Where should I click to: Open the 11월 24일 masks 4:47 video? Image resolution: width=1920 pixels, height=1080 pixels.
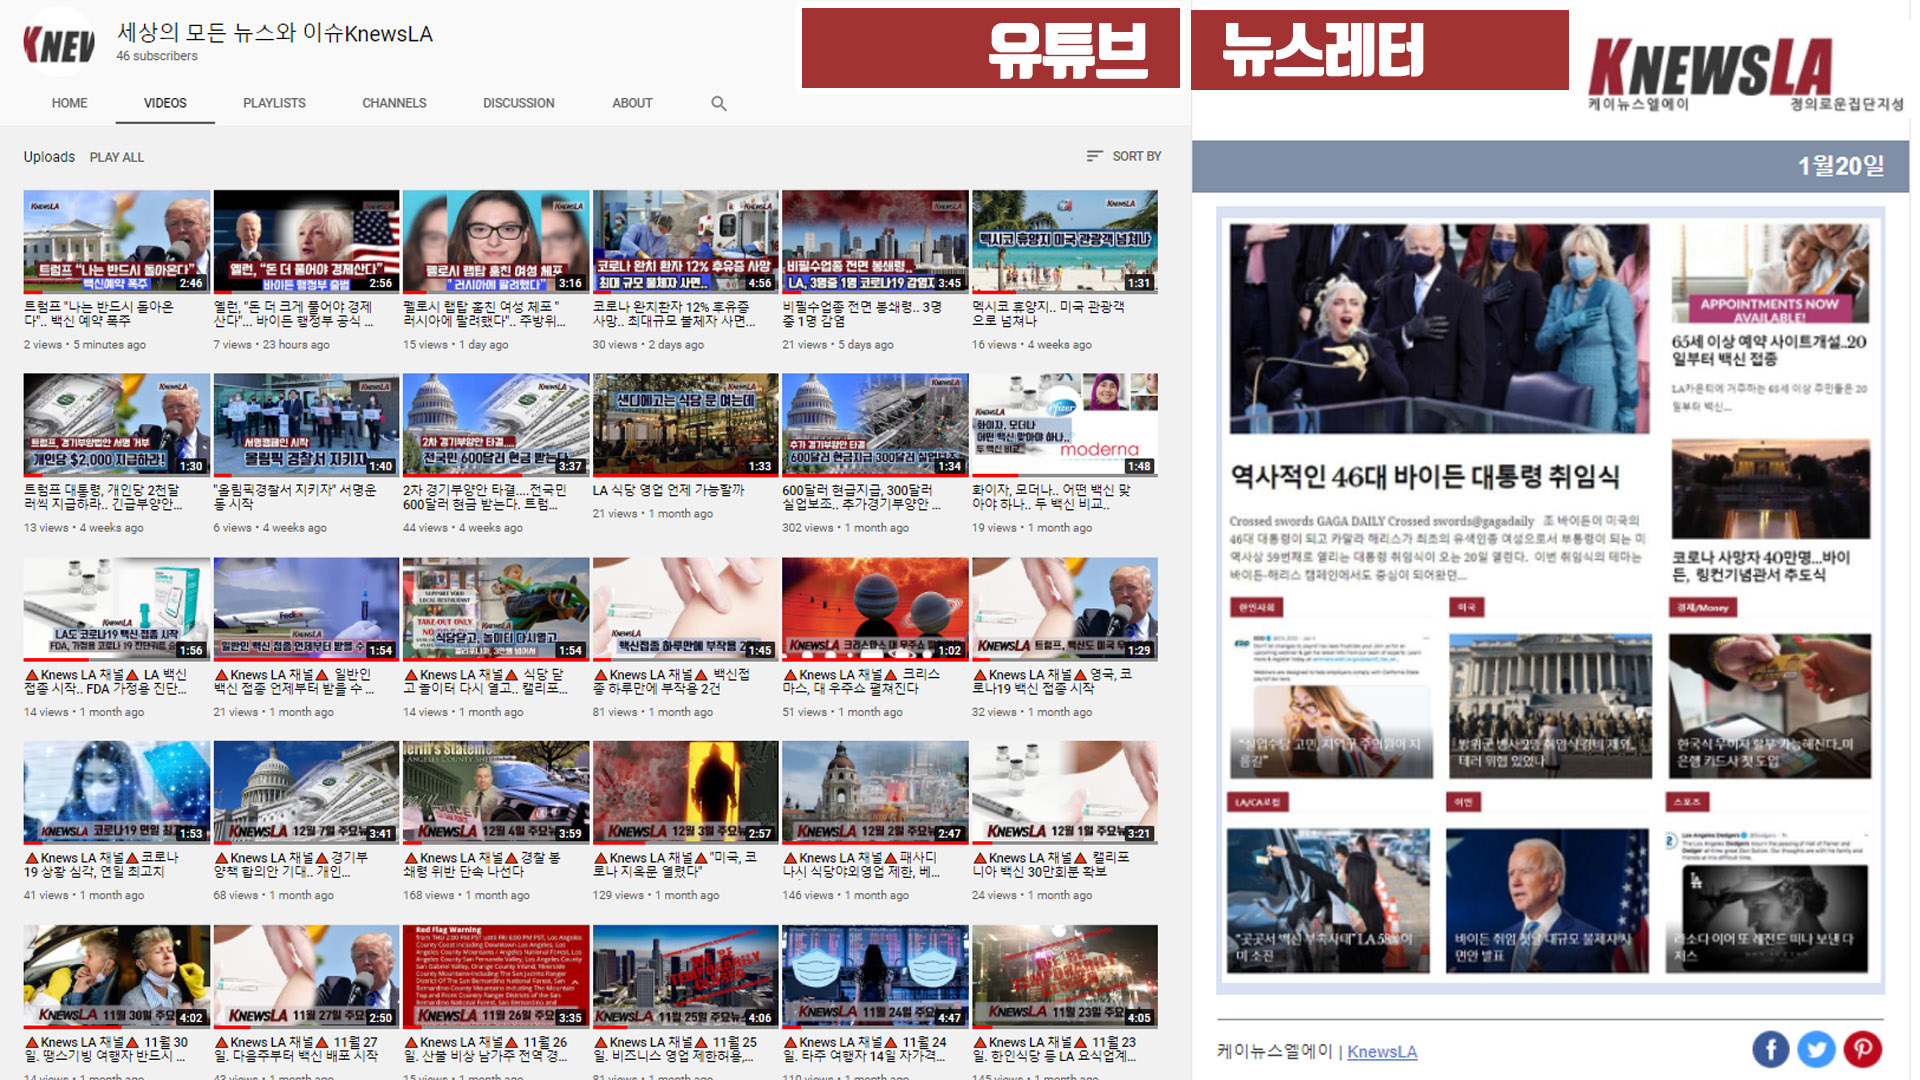tap(875, 975)
